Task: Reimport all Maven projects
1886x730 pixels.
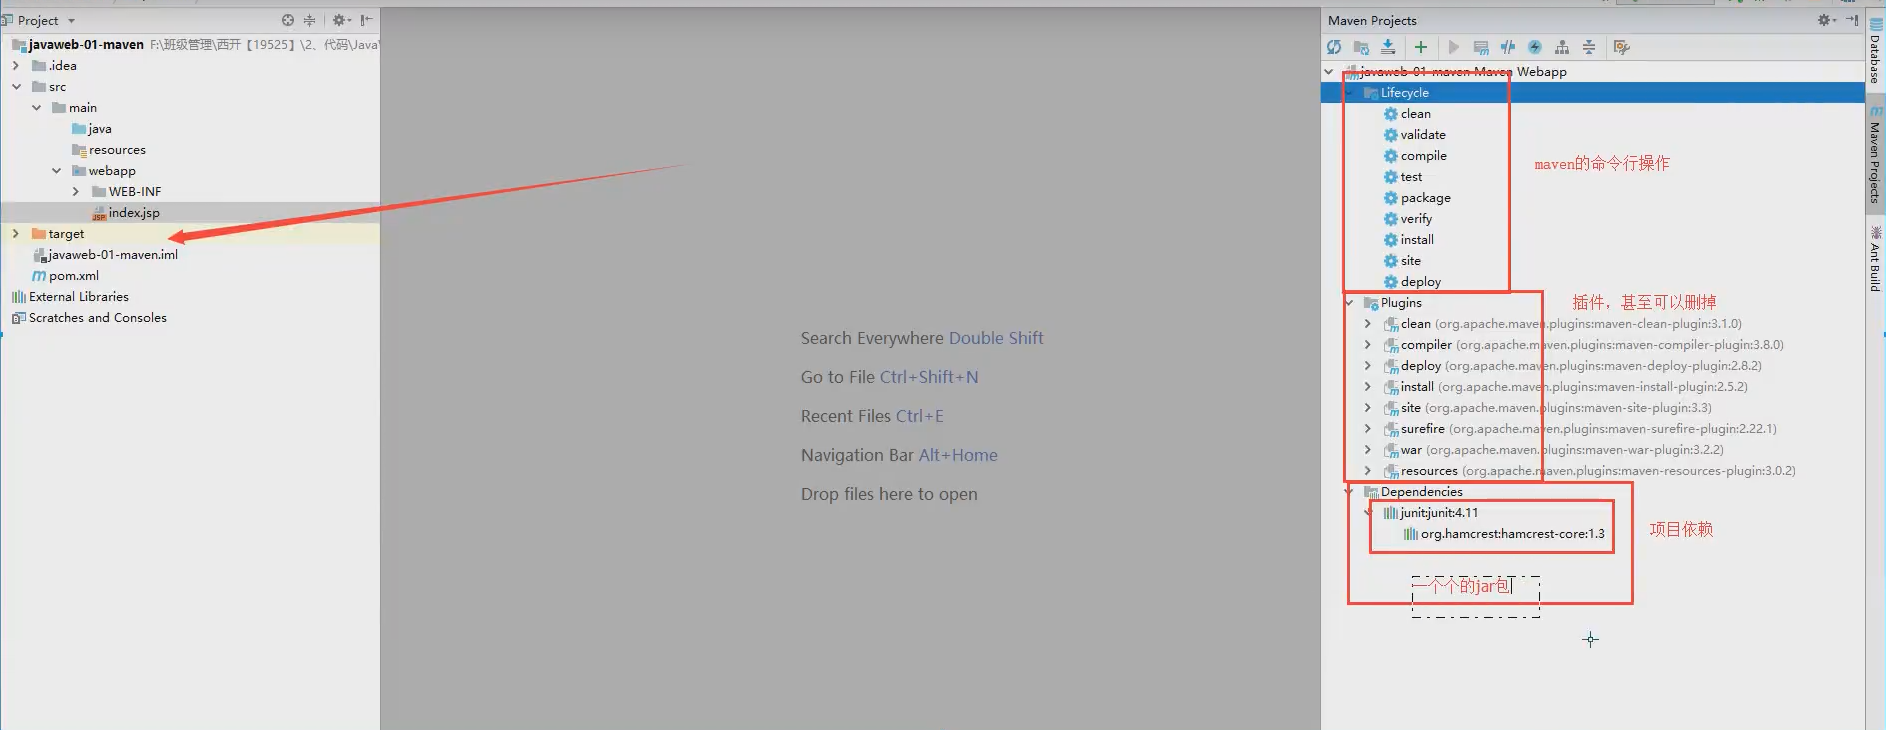Action: click(1334, 47)
